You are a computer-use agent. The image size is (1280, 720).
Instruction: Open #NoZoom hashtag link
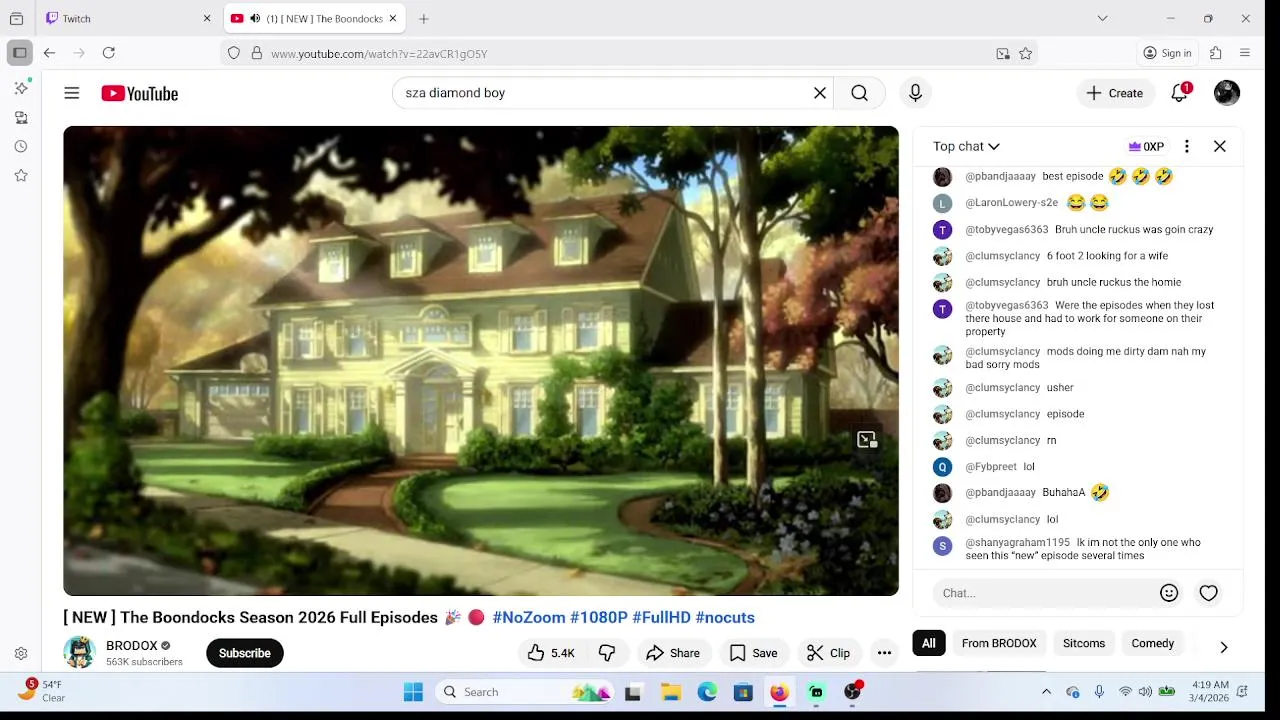529,618
